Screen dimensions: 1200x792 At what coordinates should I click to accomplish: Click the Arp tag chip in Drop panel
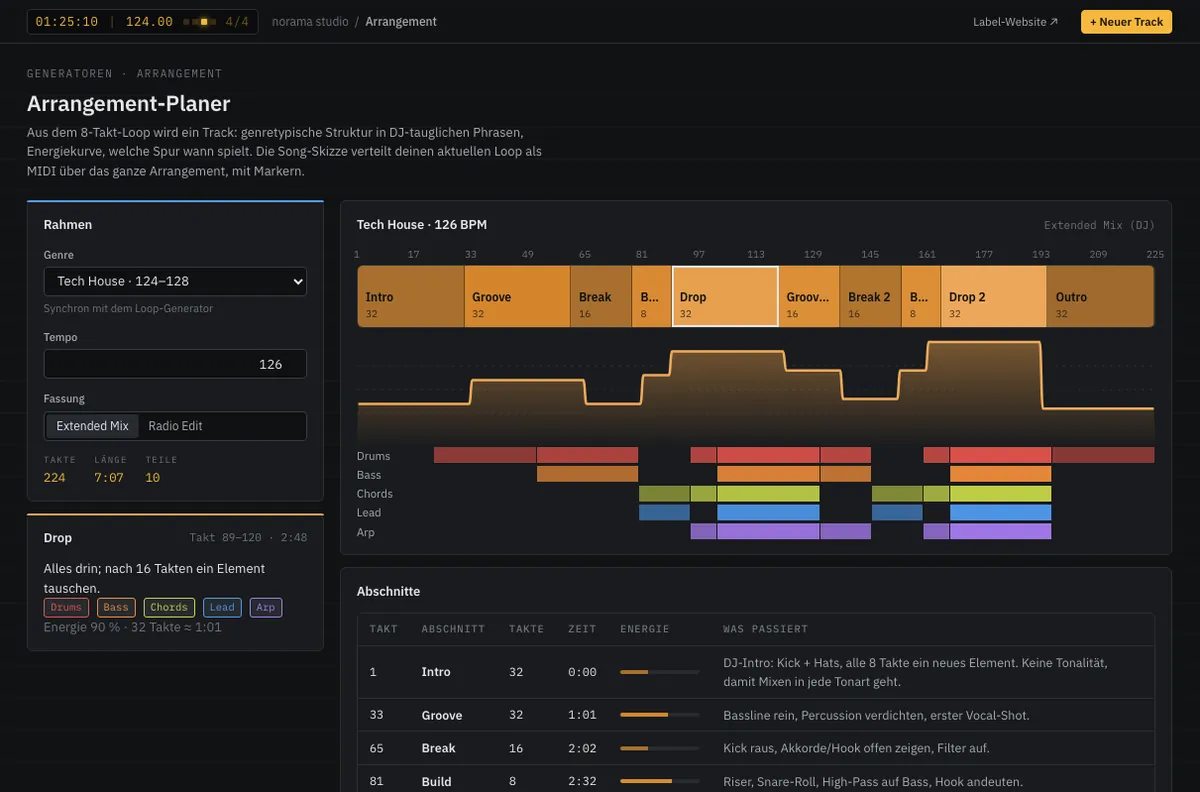[265, 607]
